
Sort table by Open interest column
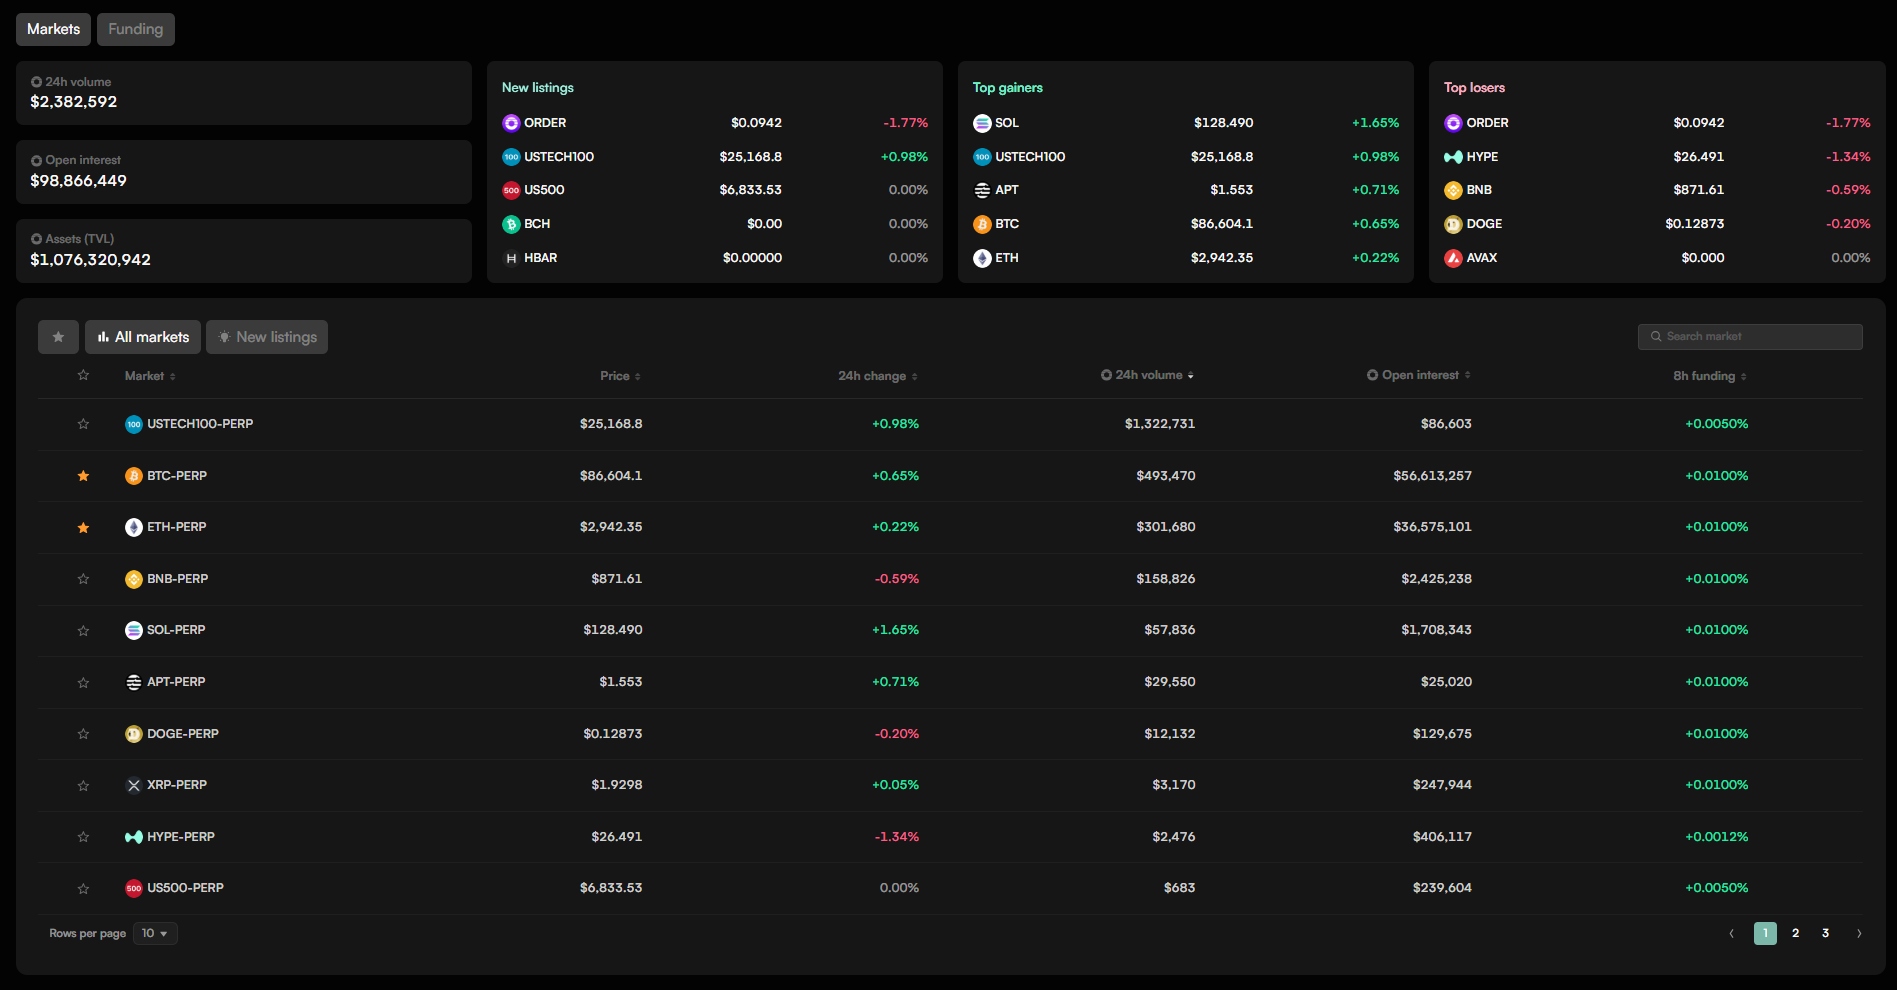tap(1419, 375)
